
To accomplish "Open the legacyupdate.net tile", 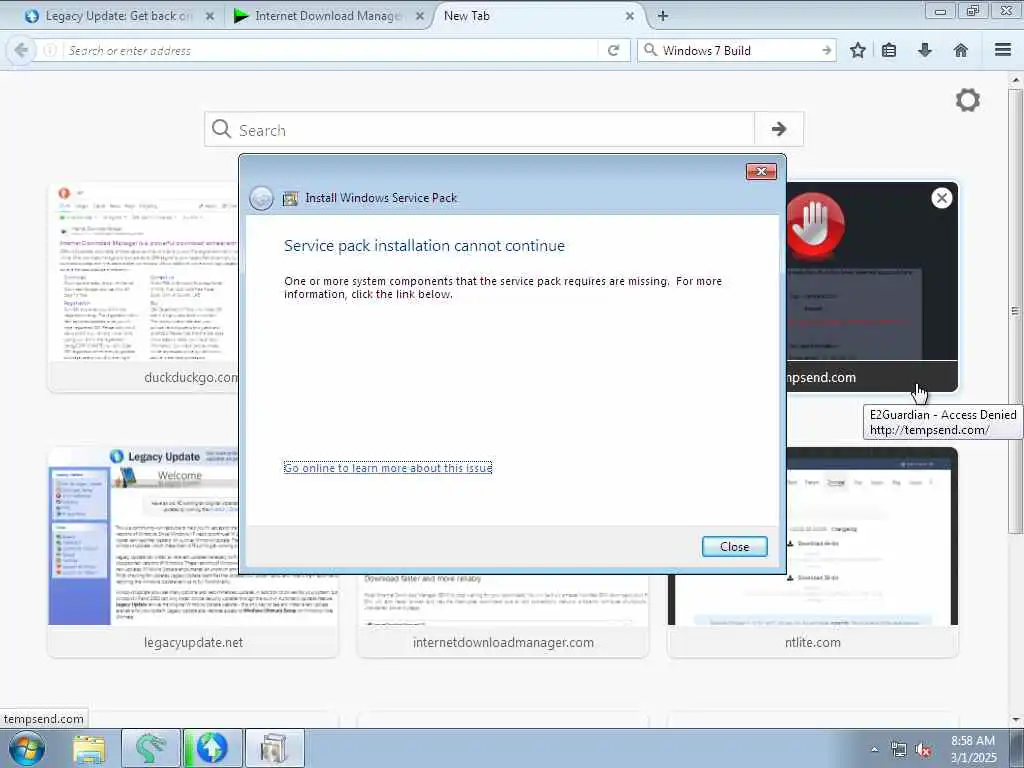I will 193,552.
